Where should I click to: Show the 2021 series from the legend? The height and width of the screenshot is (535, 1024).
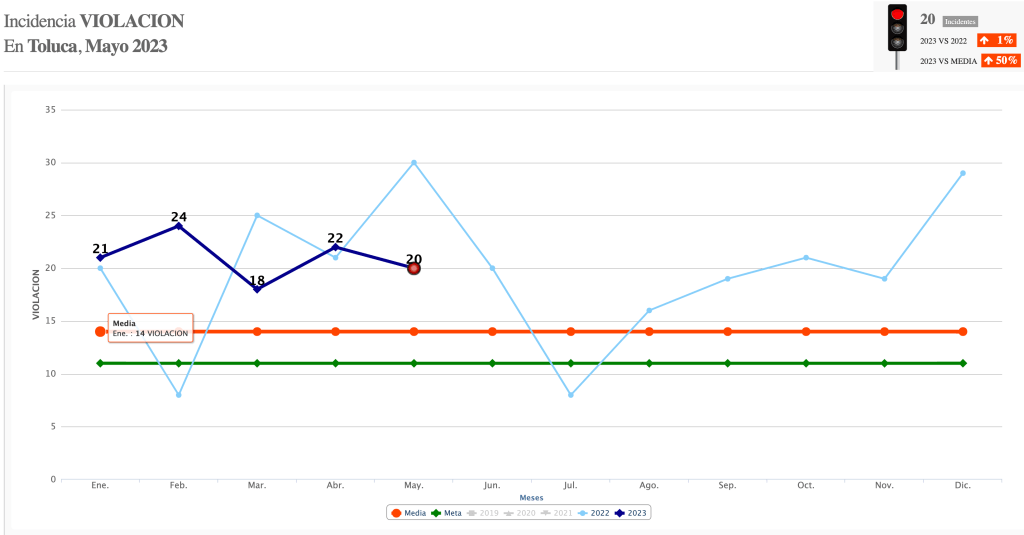(x=558, y=513)
